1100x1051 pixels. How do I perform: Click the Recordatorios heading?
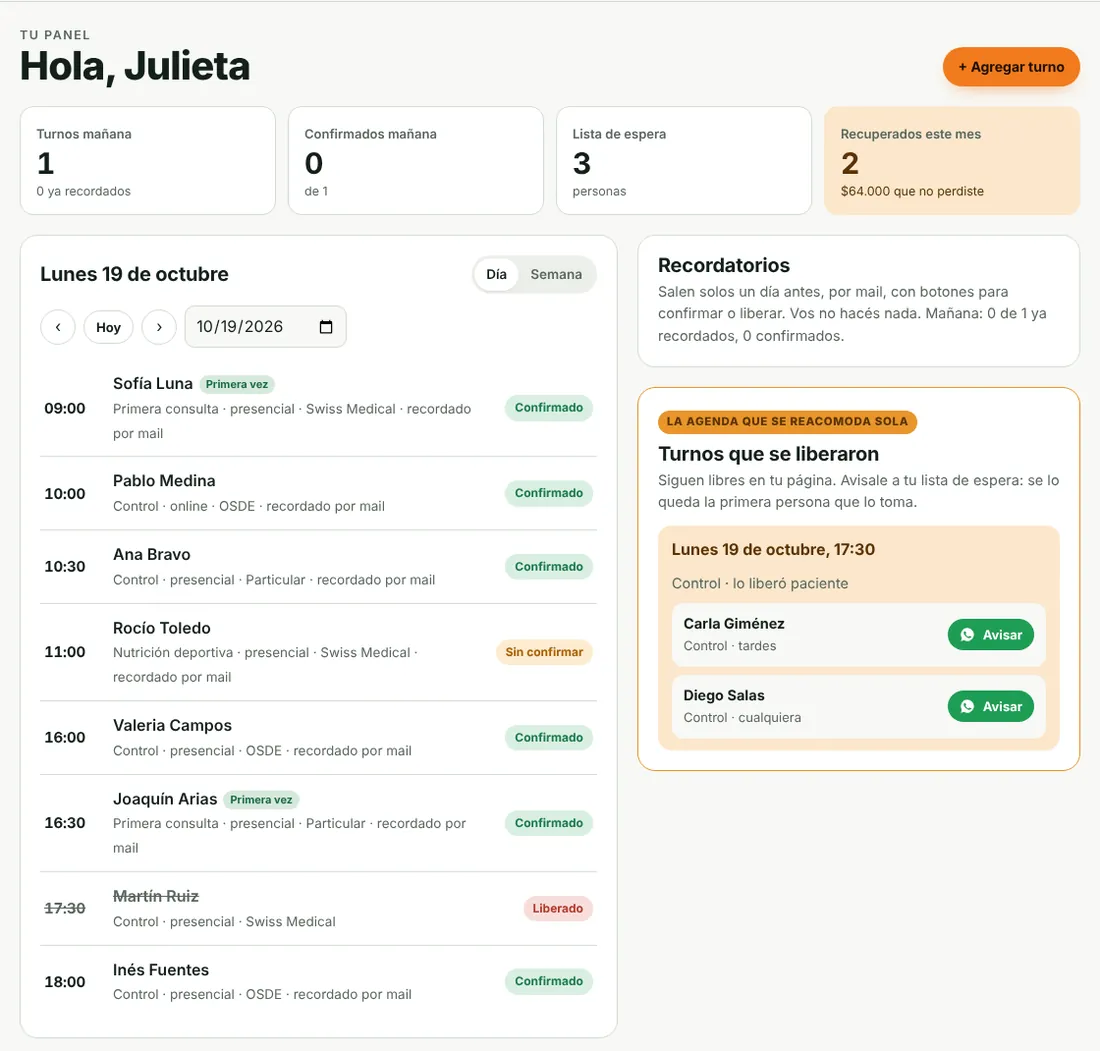(x=724, y=265)
